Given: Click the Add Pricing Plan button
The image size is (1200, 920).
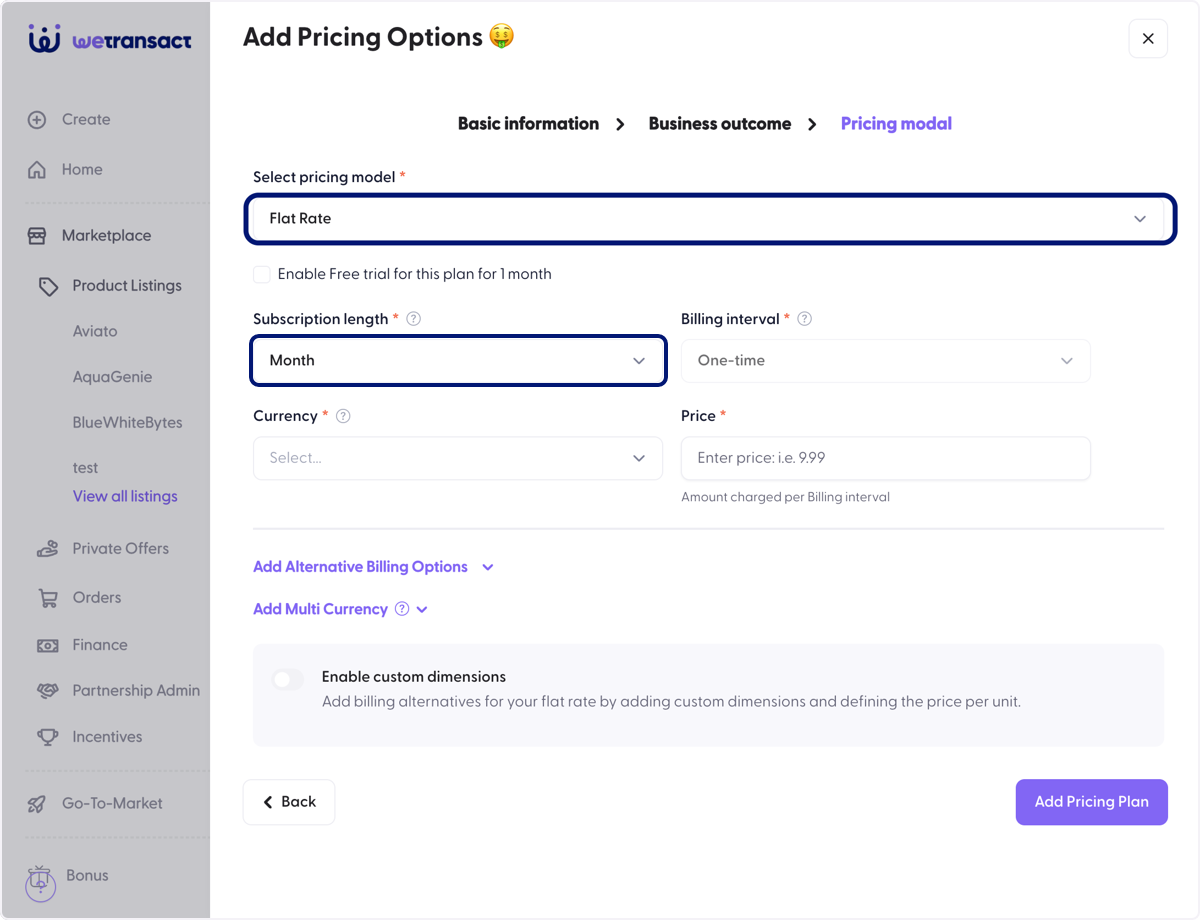Looking at the screenshot, I should coord(1092,802).
